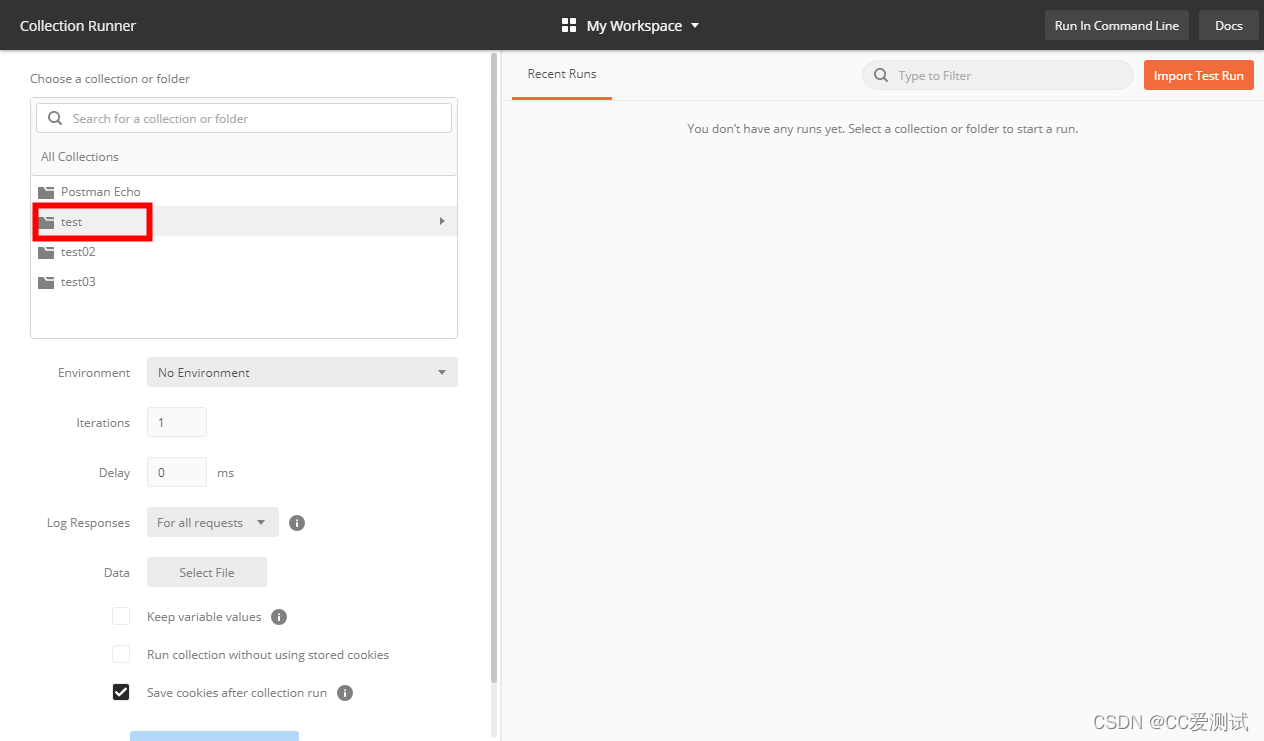The height and width of the screenshot is (741, 1264).
Task: Click the Delay input field
Action: [177, 472]
